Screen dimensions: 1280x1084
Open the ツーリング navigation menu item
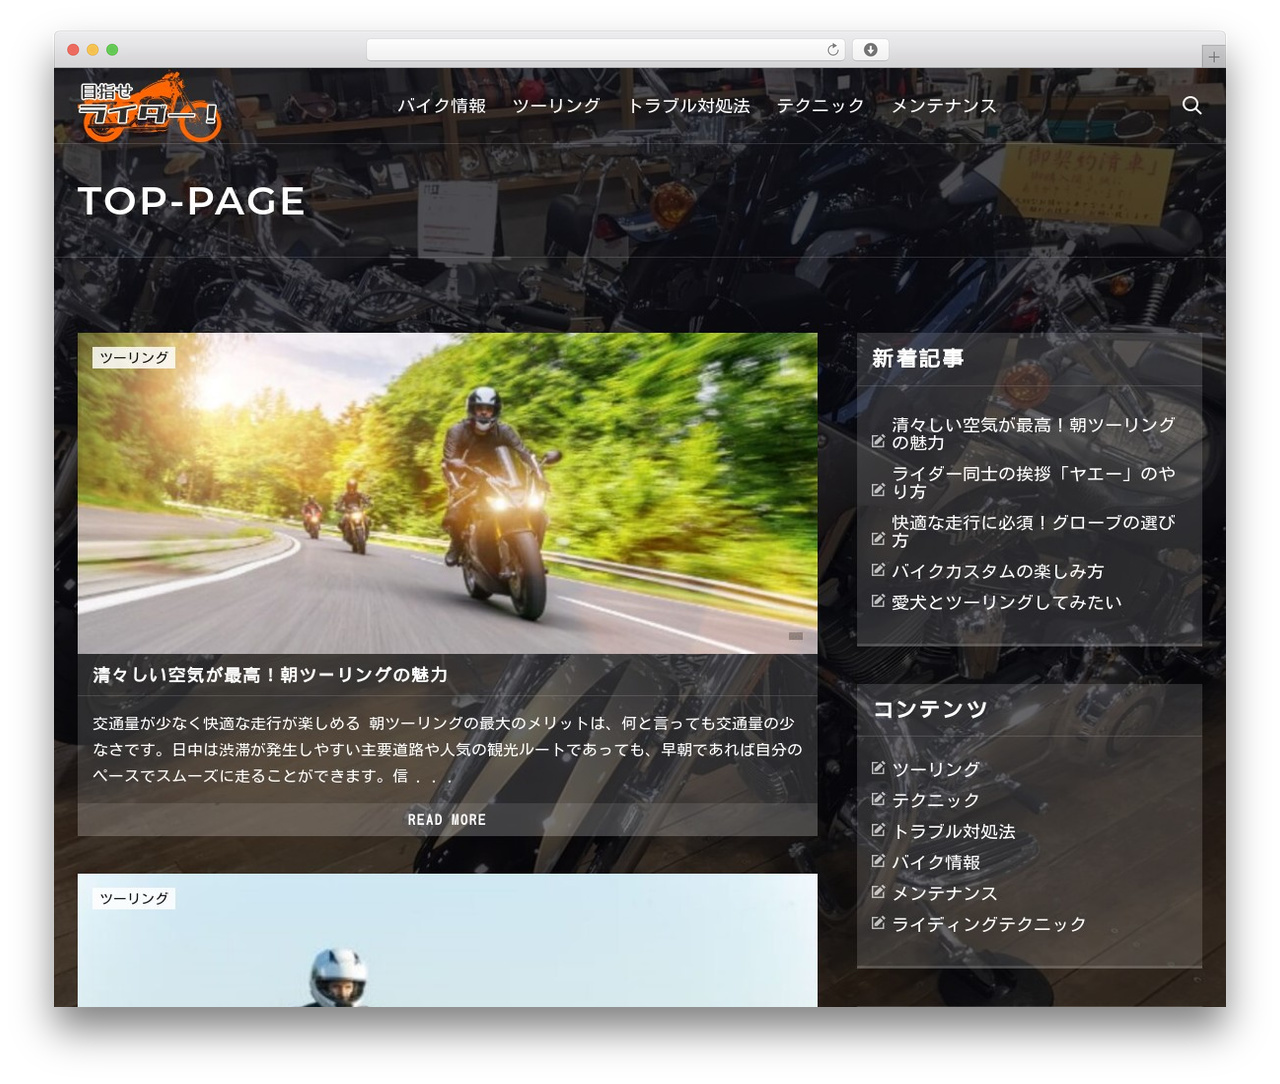(x=556, y=106)
